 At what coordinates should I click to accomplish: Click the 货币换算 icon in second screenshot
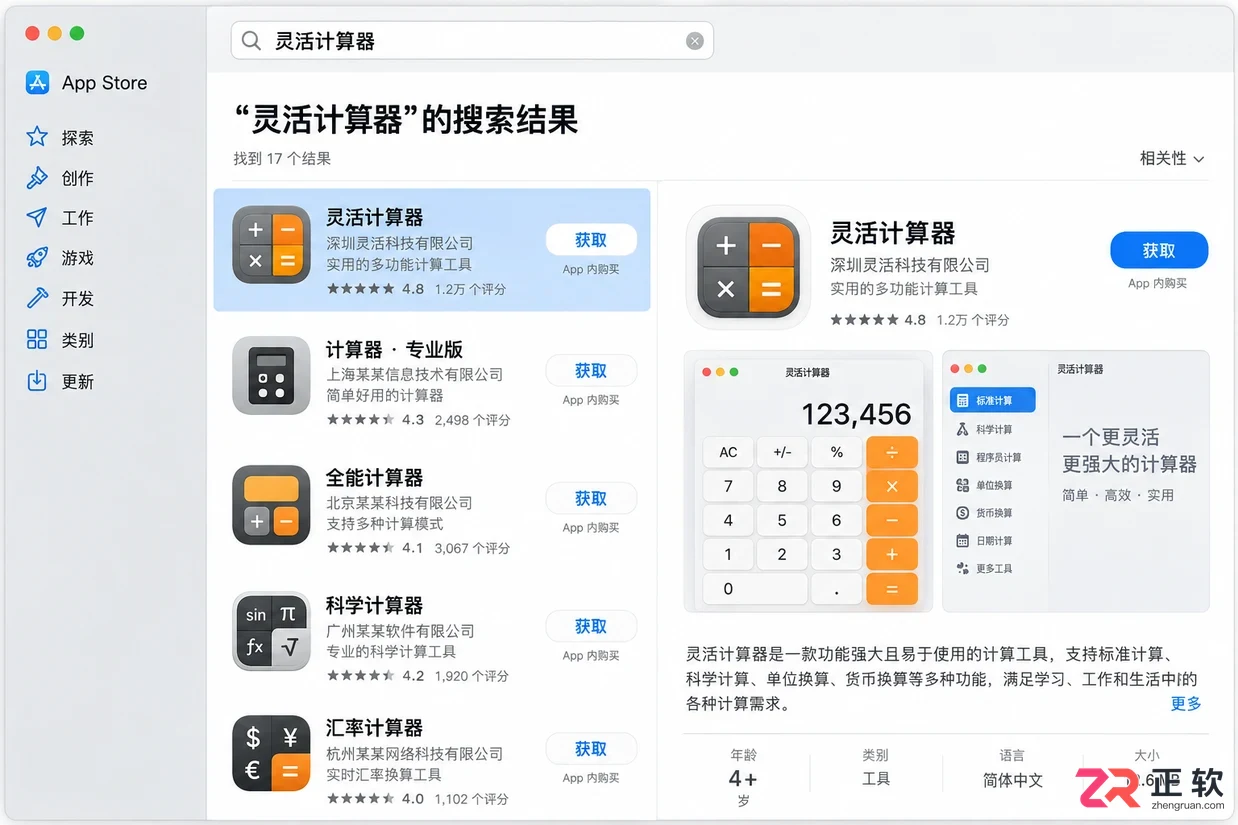[x=962, y=513]
